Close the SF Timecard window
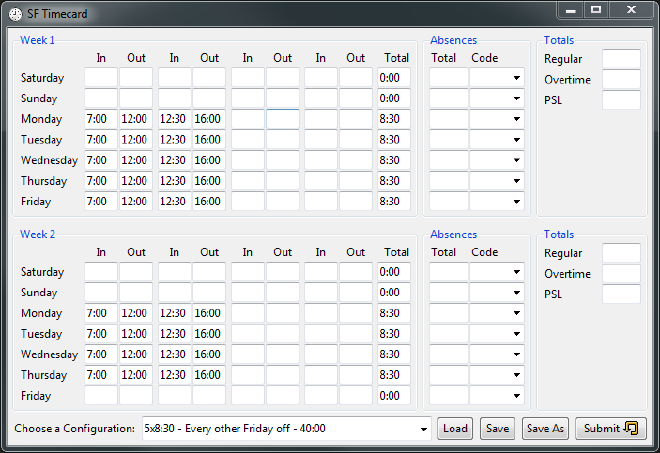The height and width of the screenshot is (453, 660). [631, 10]
